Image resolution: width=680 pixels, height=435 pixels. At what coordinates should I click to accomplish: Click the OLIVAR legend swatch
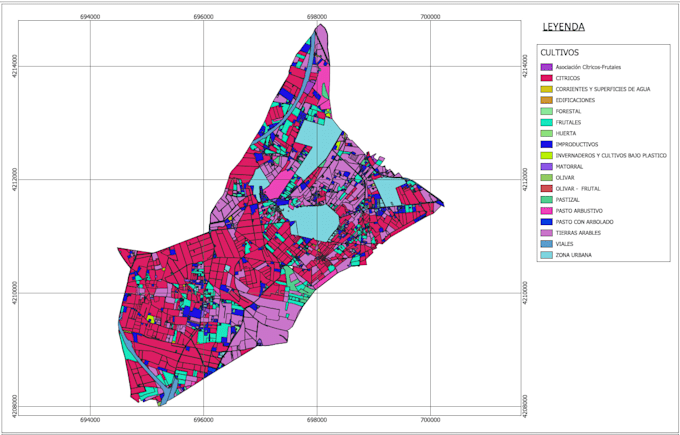tap(546, 178)
